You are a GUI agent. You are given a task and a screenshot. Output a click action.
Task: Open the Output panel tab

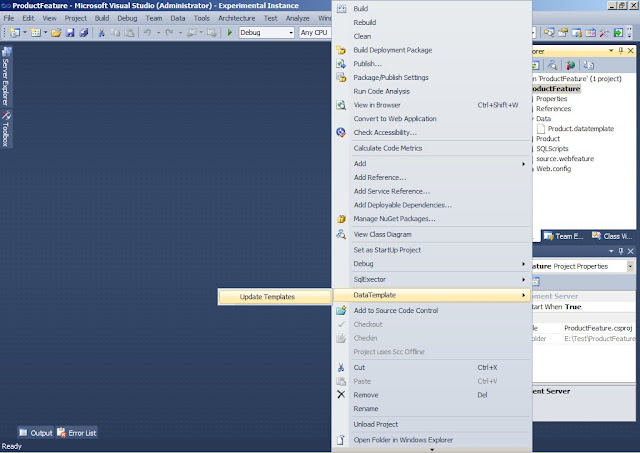point(36,433)
